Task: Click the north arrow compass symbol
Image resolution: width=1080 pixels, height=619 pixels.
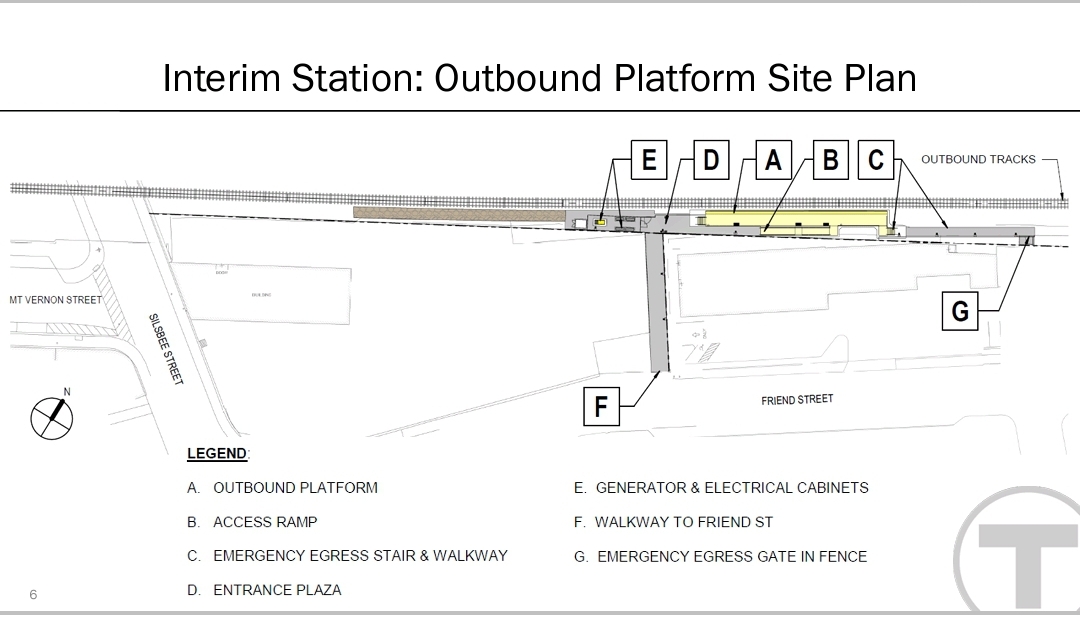Action: [x=52, y=417]
